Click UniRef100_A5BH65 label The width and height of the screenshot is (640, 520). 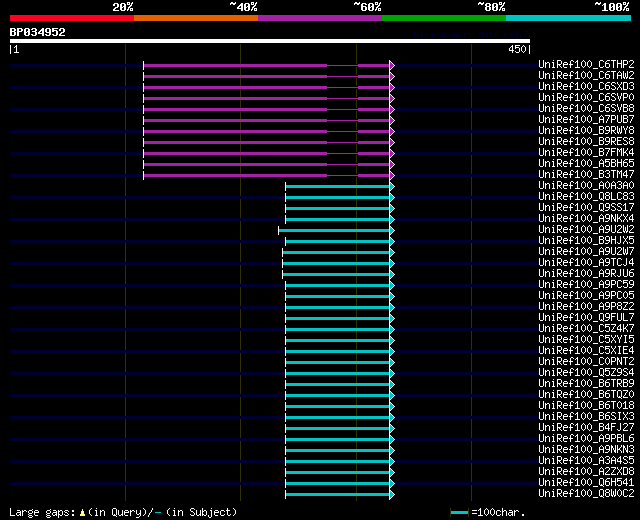pos(586,164)
